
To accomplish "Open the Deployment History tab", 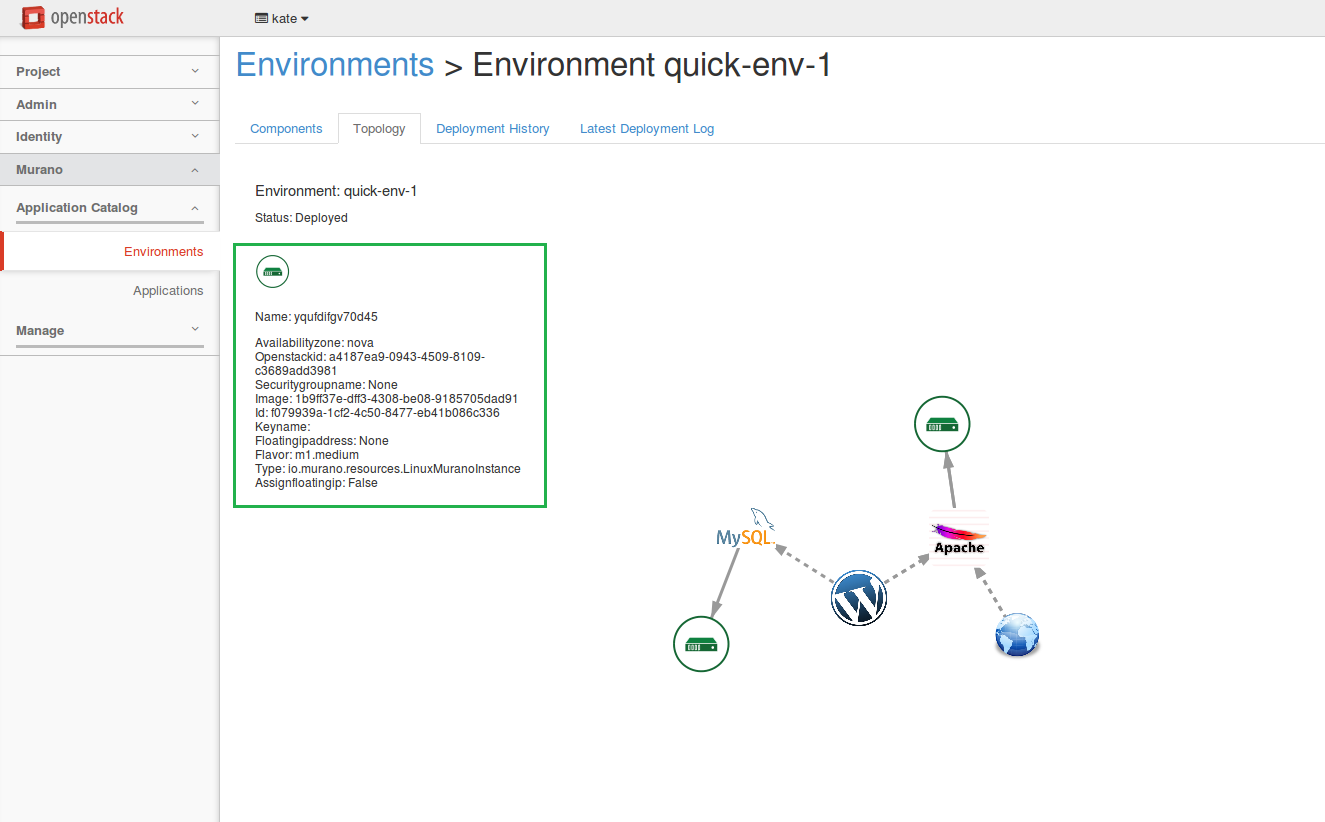I will 492,129.
